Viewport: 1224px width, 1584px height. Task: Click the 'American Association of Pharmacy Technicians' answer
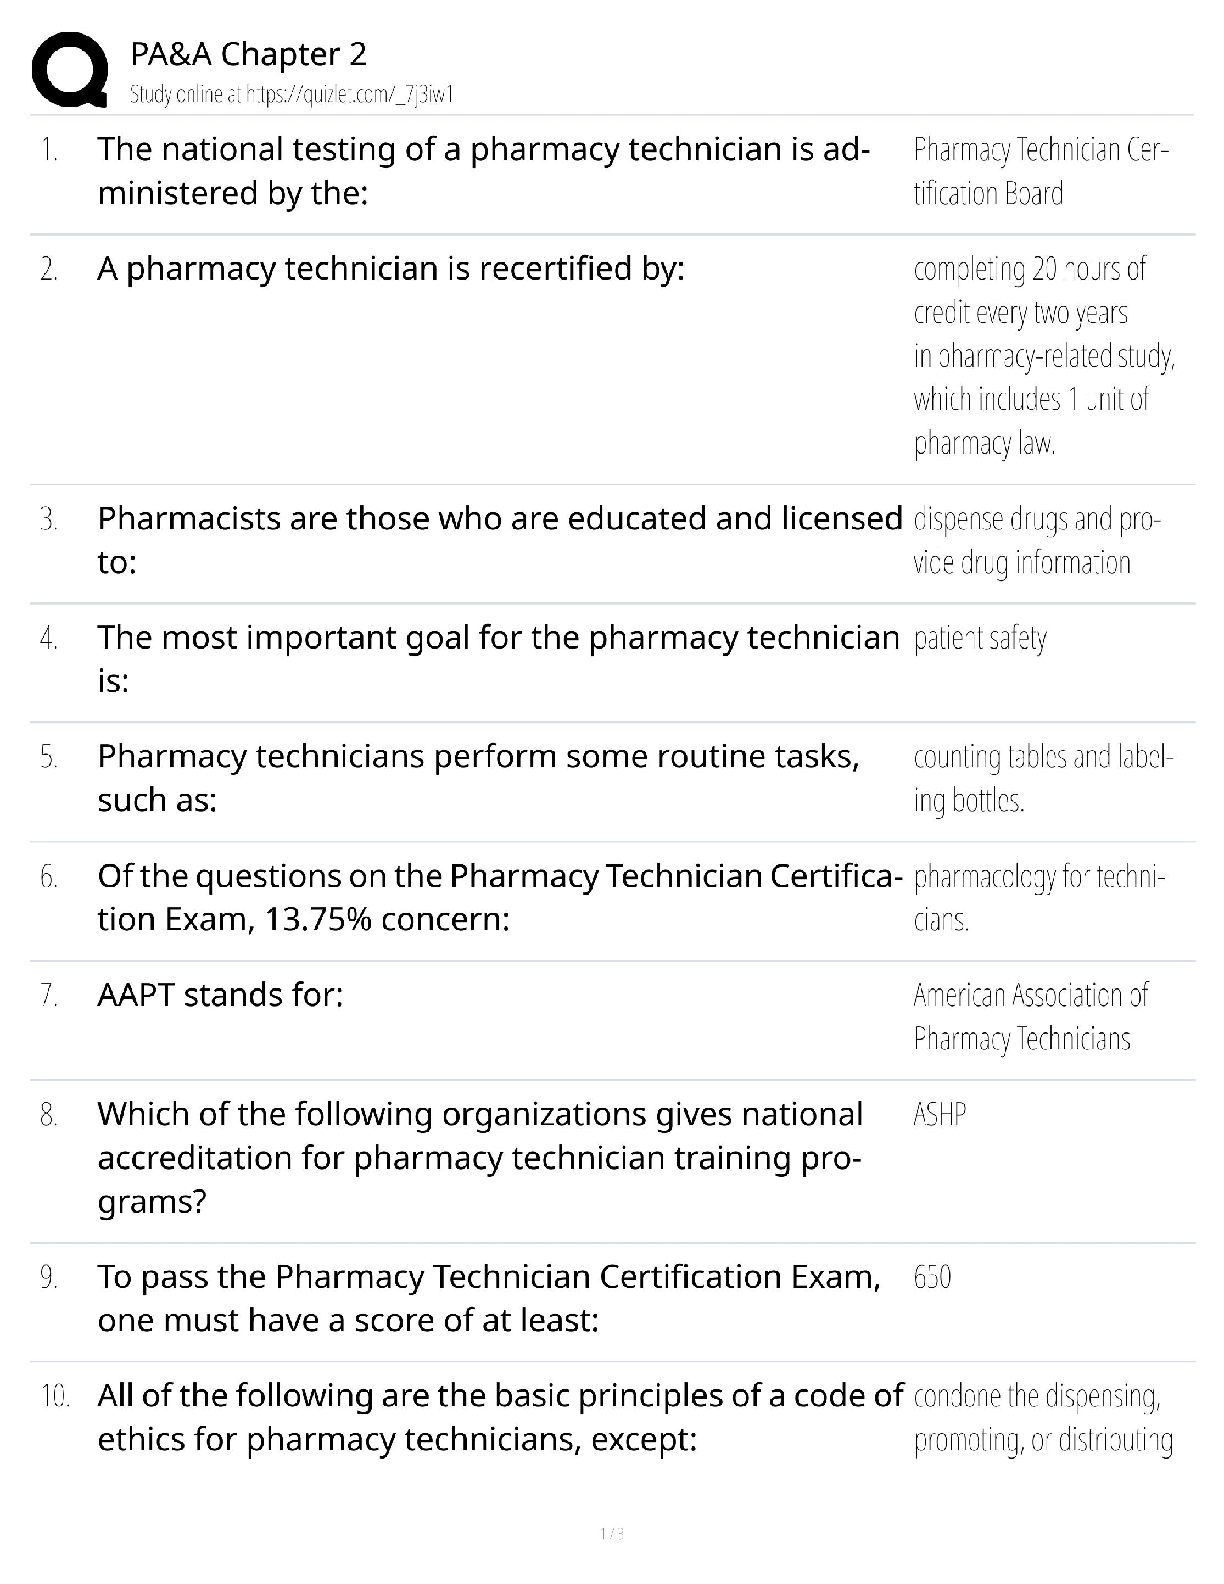pyautogui.click(x=1030, y=1016)
